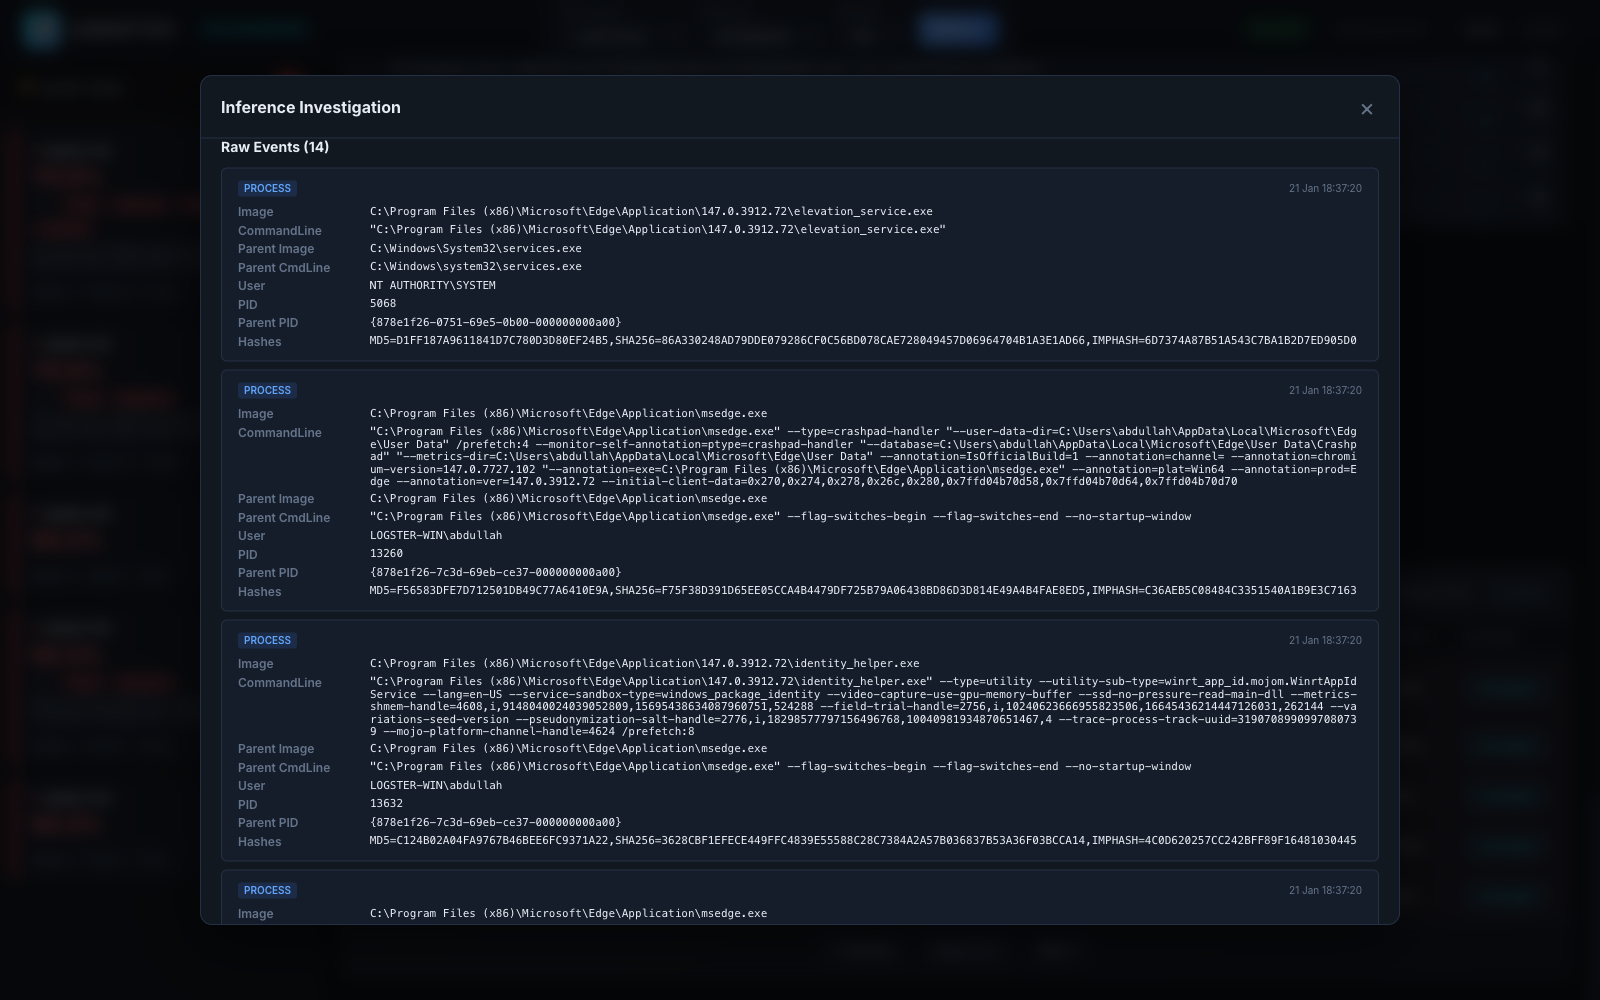
Task: Select the identity_helper.exe CommandLine text
Action: coord(863,706)
